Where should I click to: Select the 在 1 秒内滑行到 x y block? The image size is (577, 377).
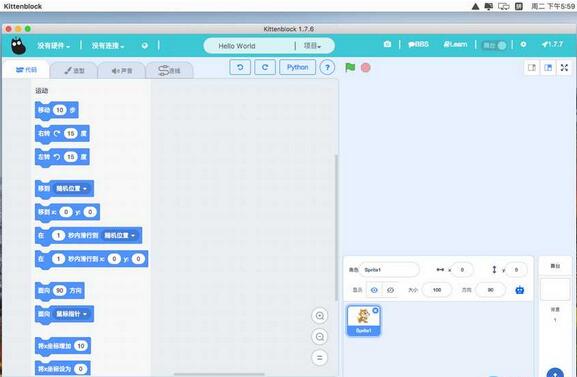point(92,260)
